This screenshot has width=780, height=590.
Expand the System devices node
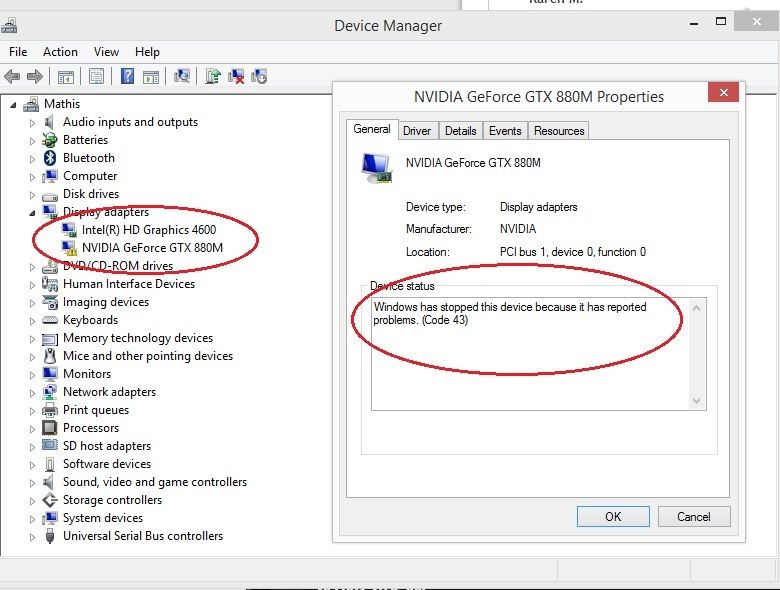(x=32, y=519)
